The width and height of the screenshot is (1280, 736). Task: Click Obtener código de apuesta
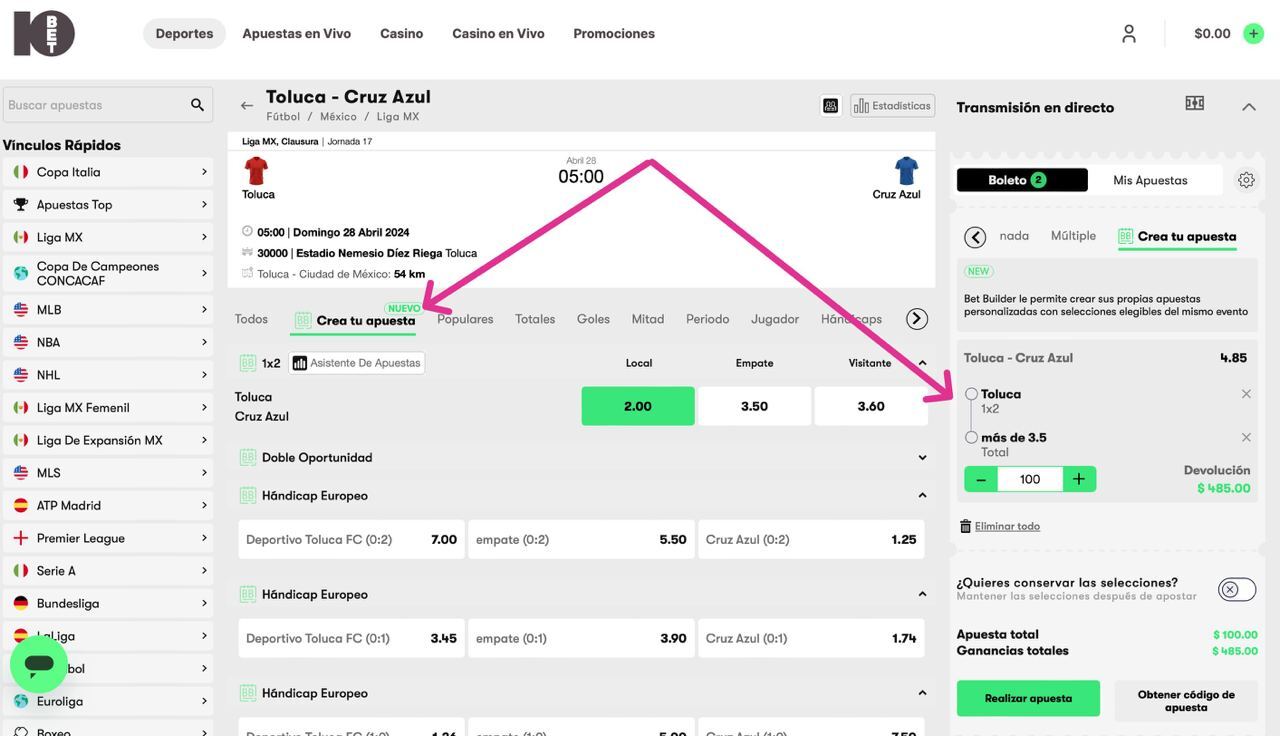(x=1186, y=700)
